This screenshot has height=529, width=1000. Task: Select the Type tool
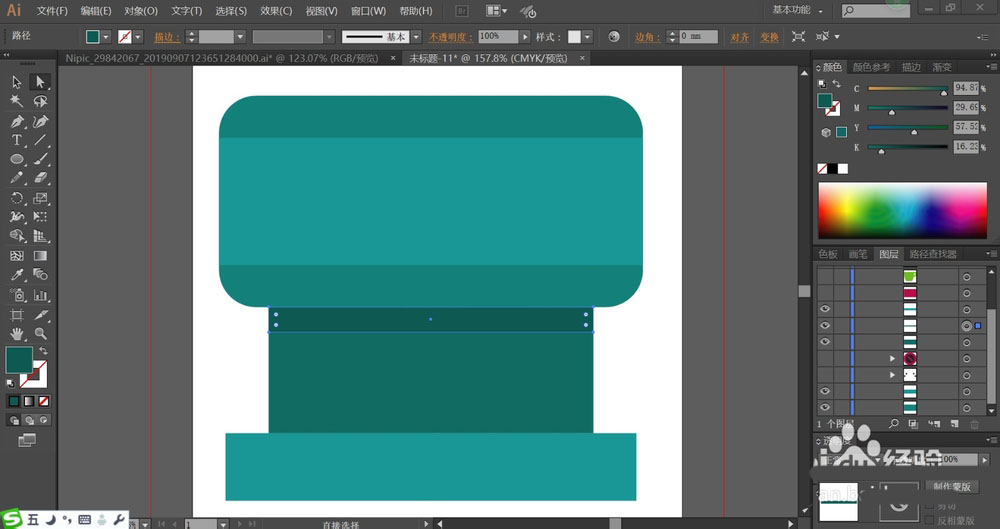pyautogui.click(x=17, y=140)
